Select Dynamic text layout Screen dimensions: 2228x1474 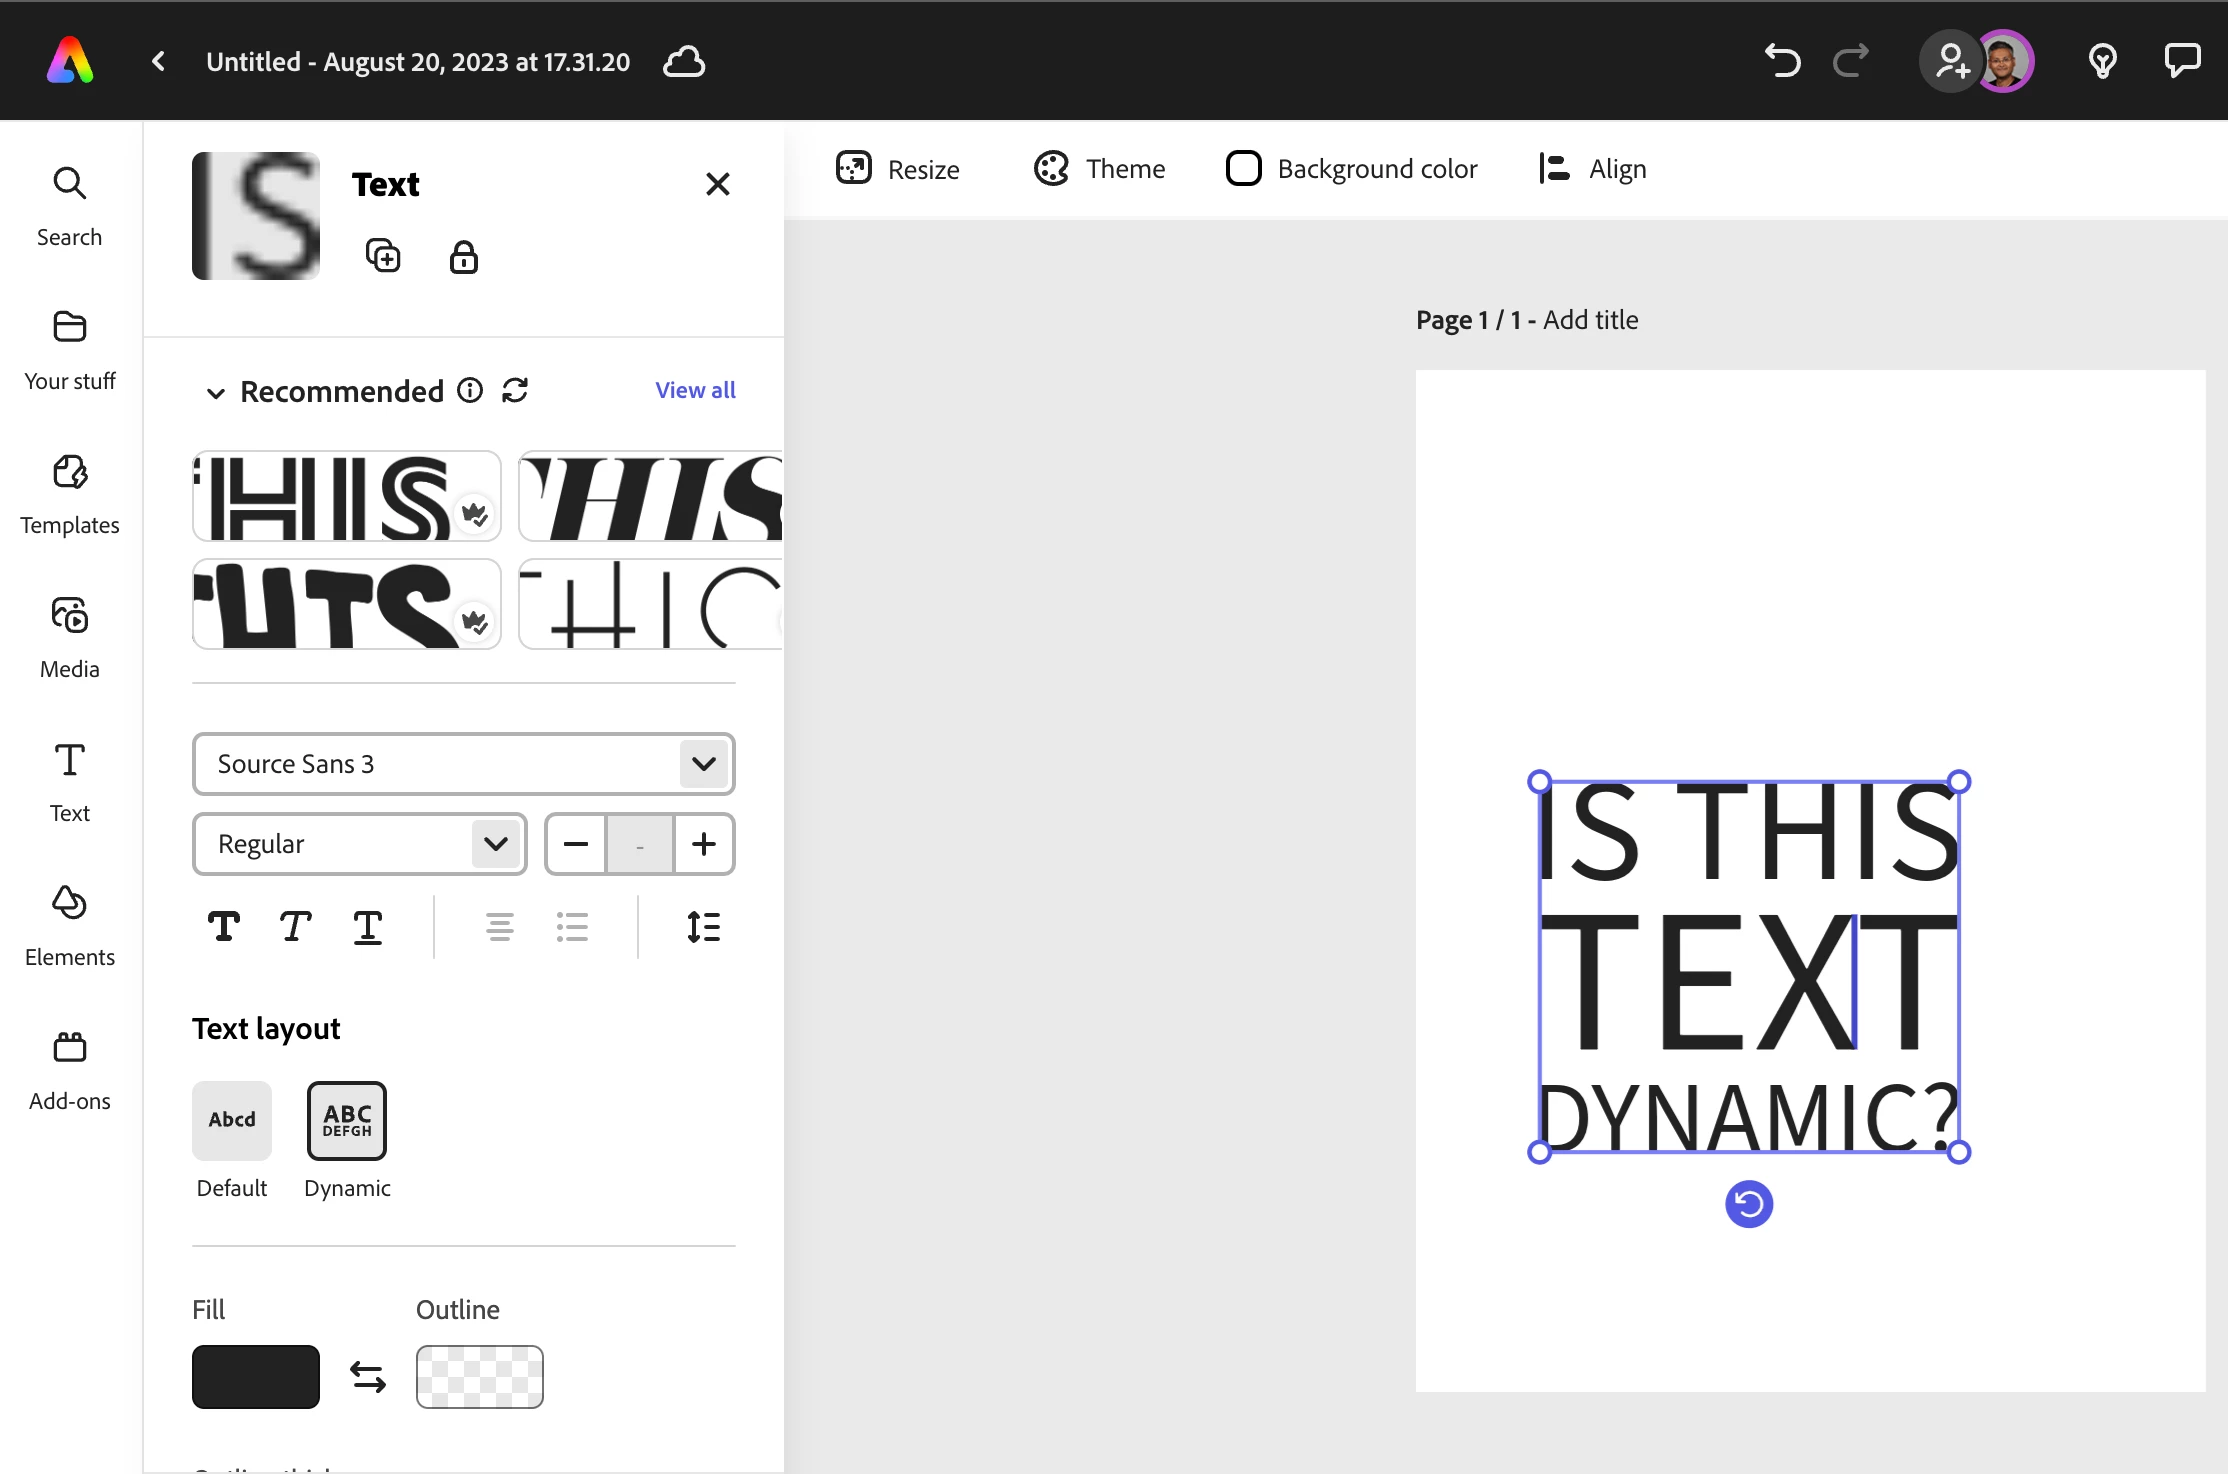point(347,1120)
